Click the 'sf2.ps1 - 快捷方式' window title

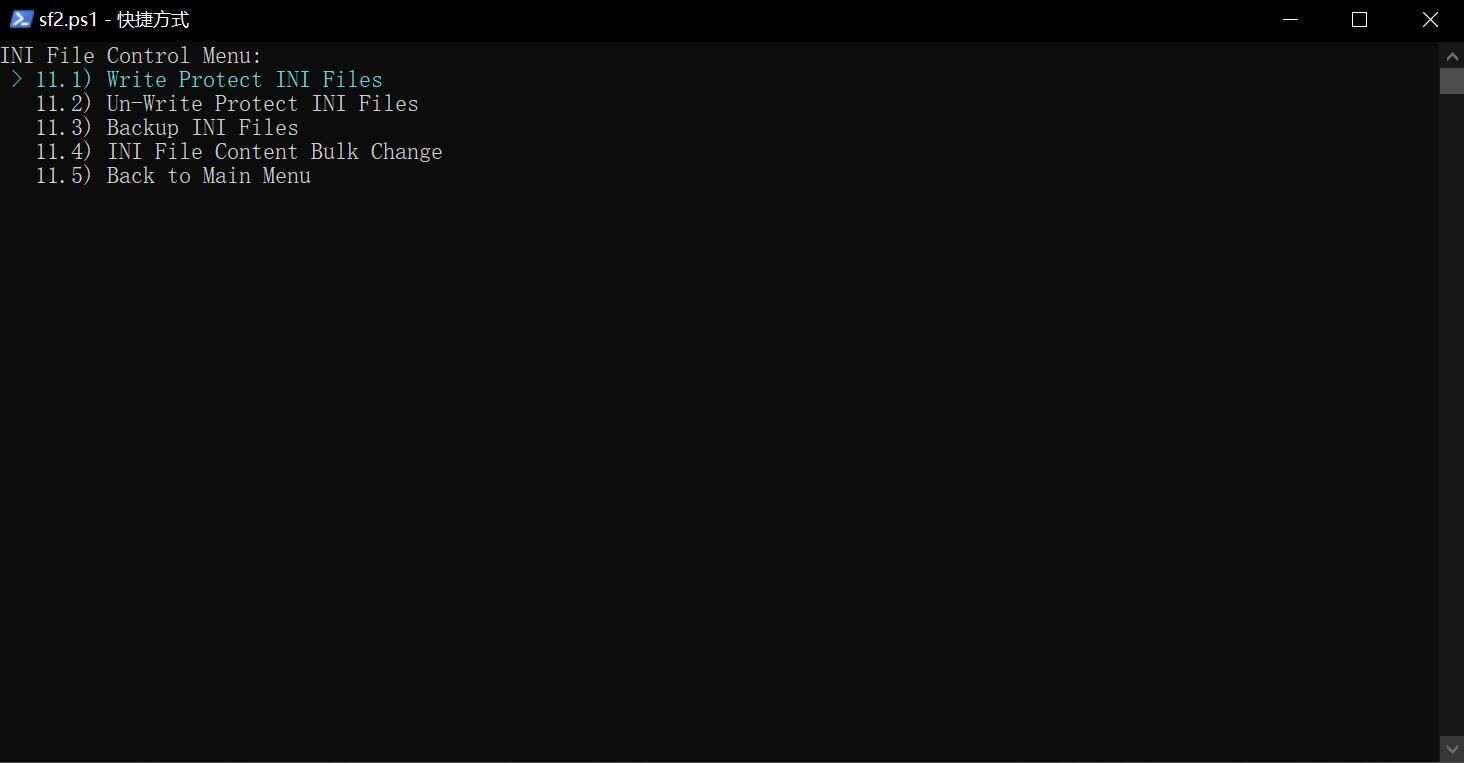tap(114, 20)
